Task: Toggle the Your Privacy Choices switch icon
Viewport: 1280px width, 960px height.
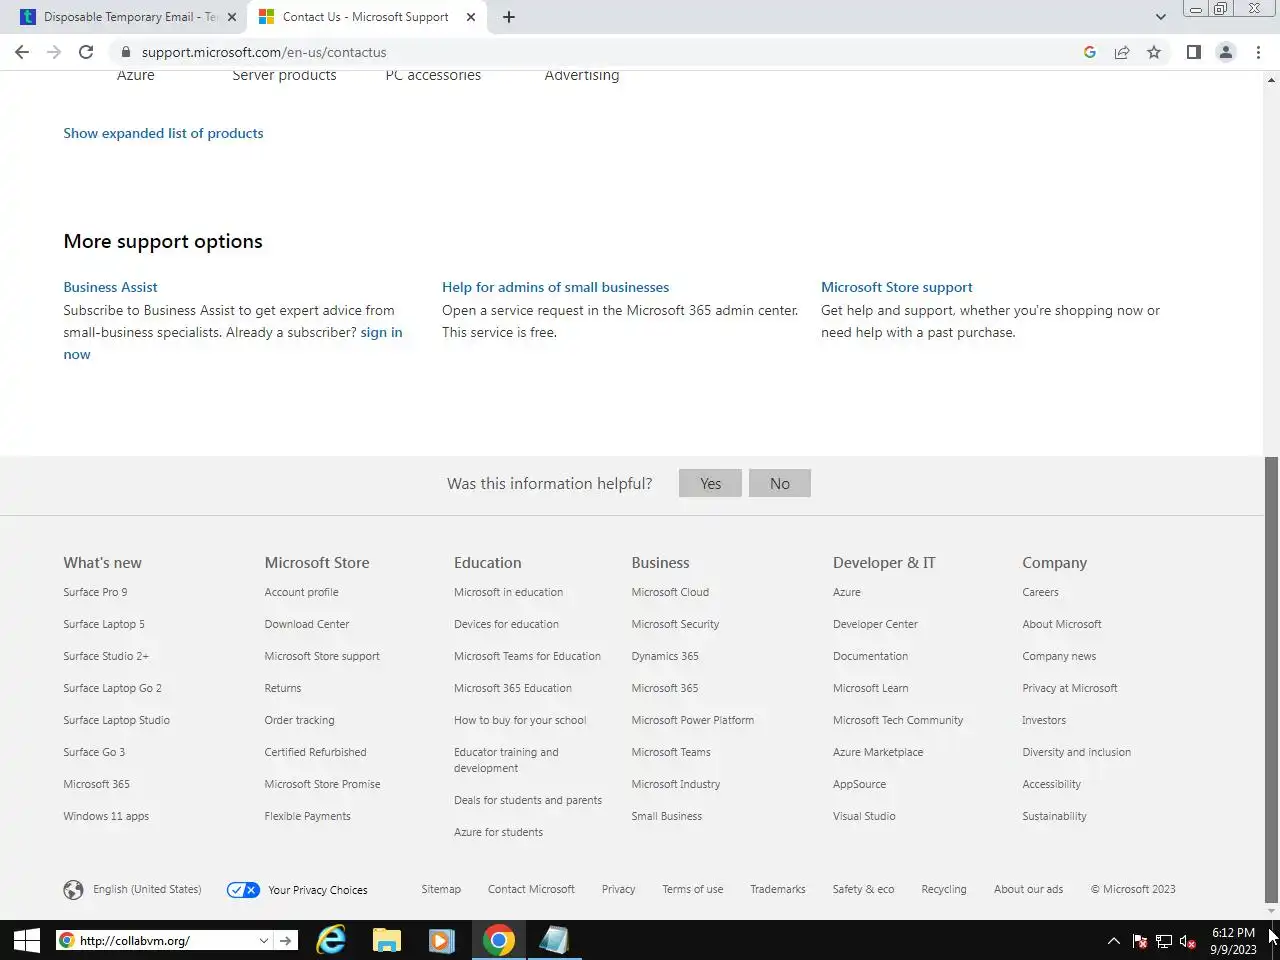Action: 243,890
